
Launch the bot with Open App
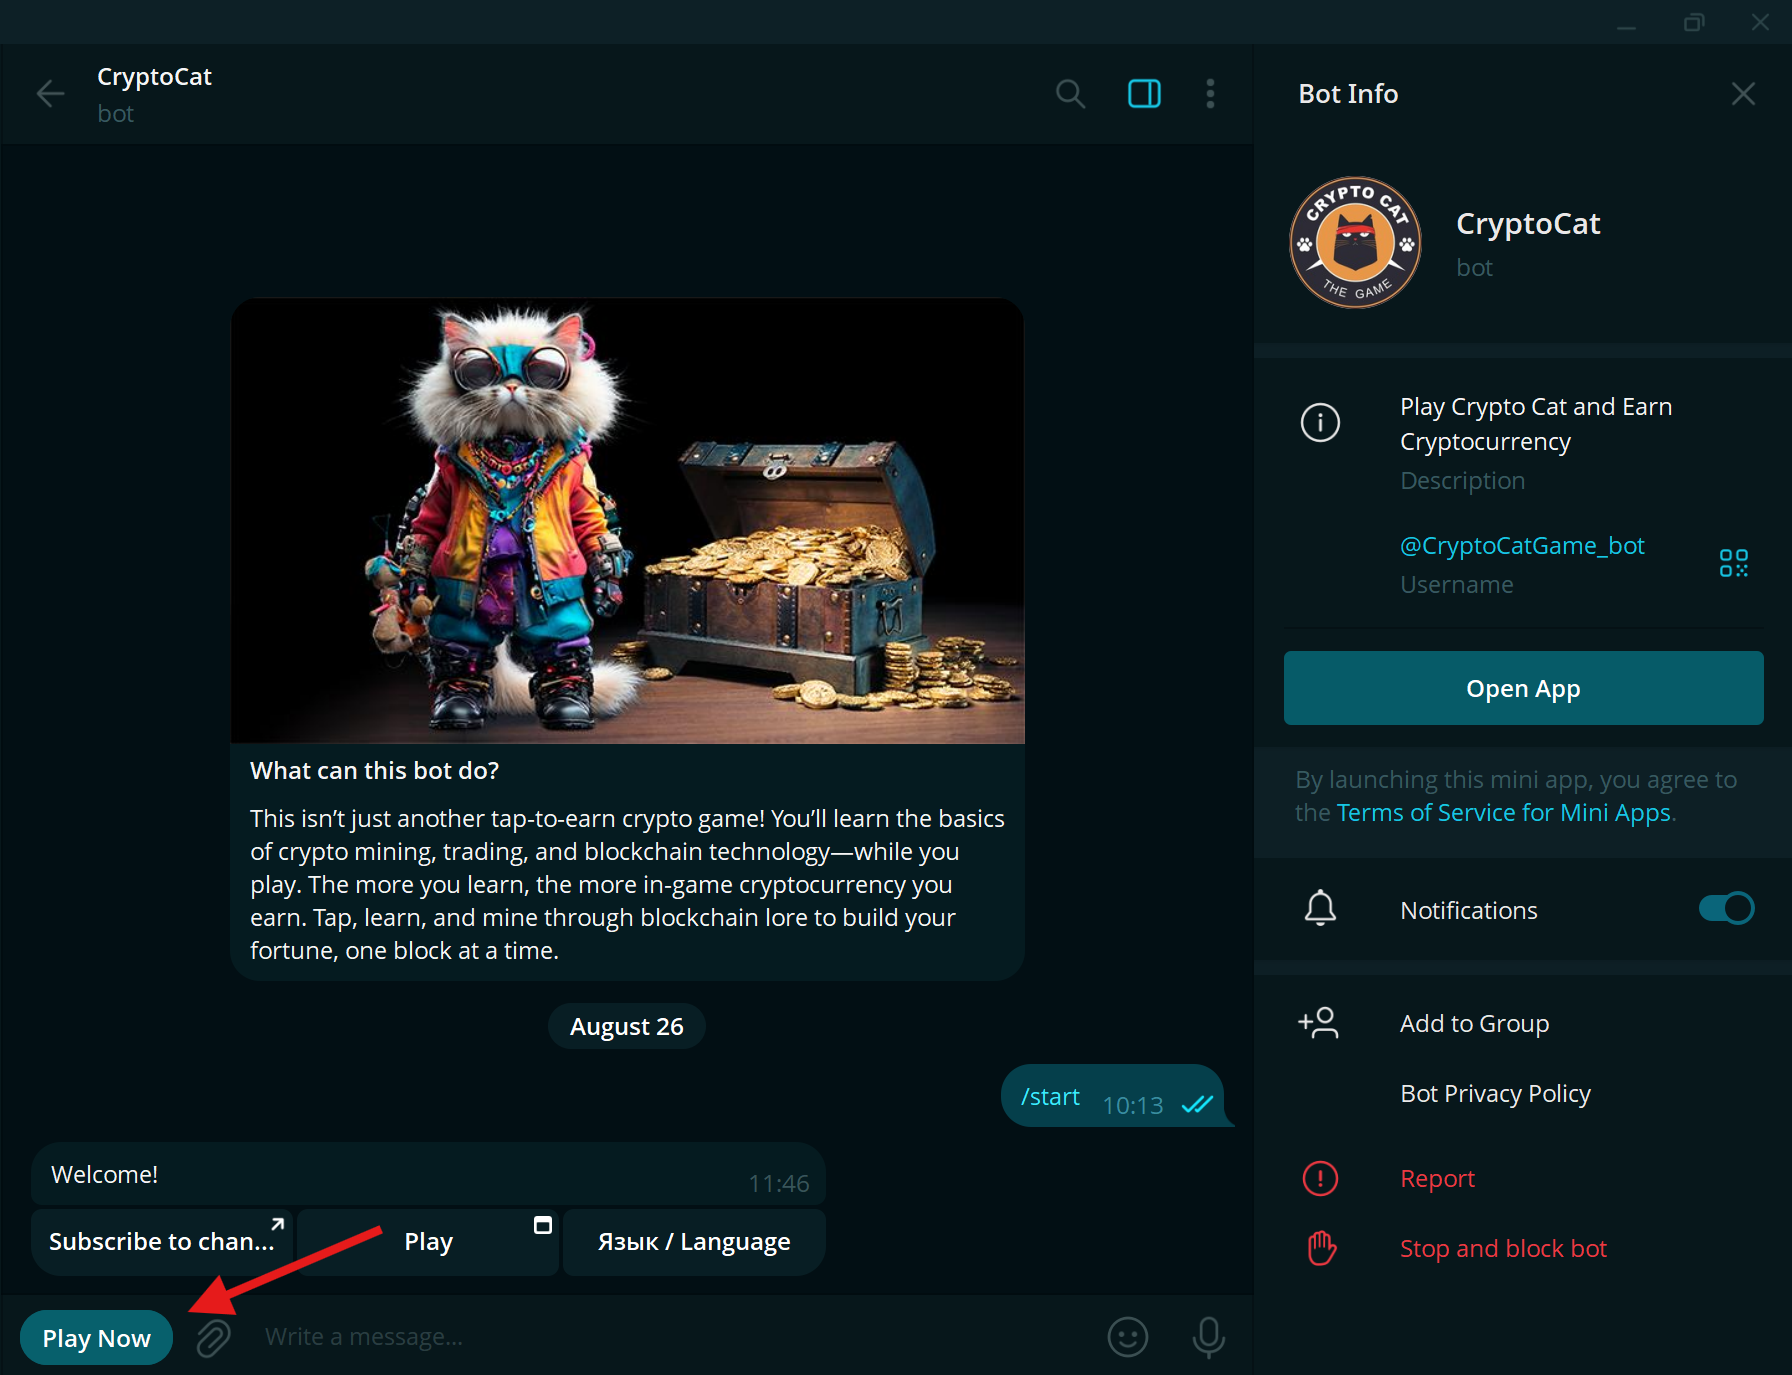coord(1523,688)
